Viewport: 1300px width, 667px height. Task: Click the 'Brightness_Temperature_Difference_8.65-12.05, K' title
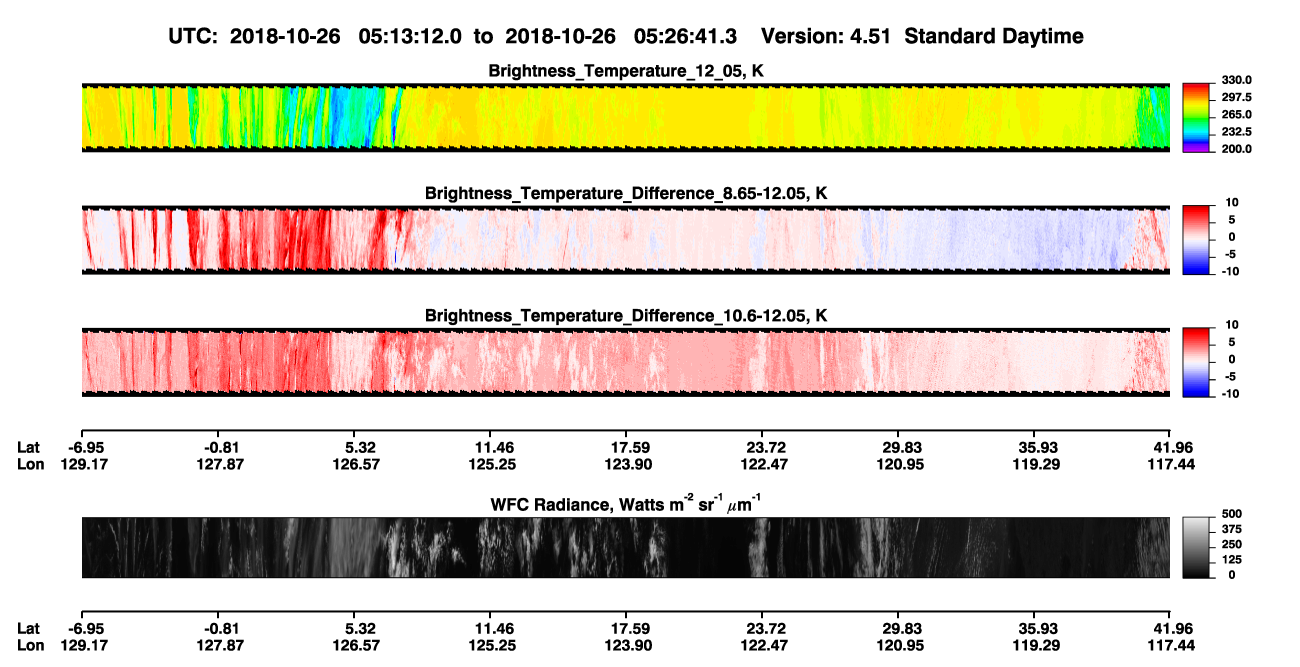(626, 192)
